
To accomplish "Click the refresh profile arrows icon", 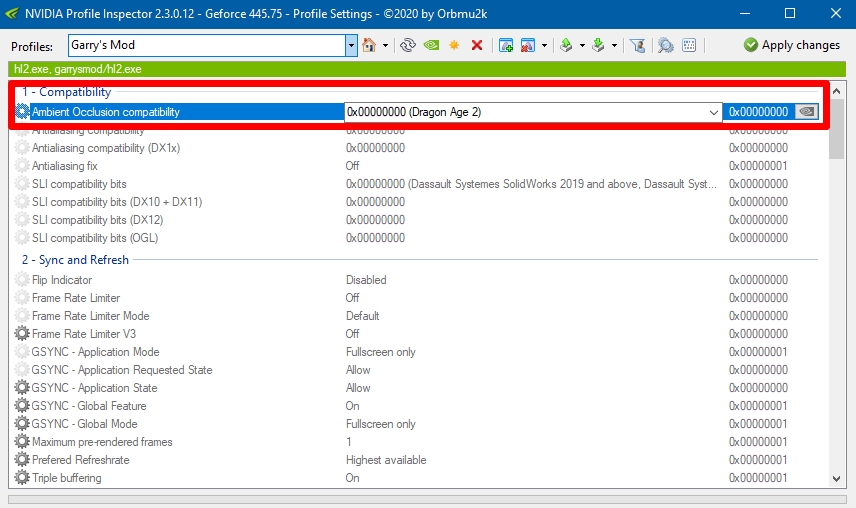I will [408, 45].
